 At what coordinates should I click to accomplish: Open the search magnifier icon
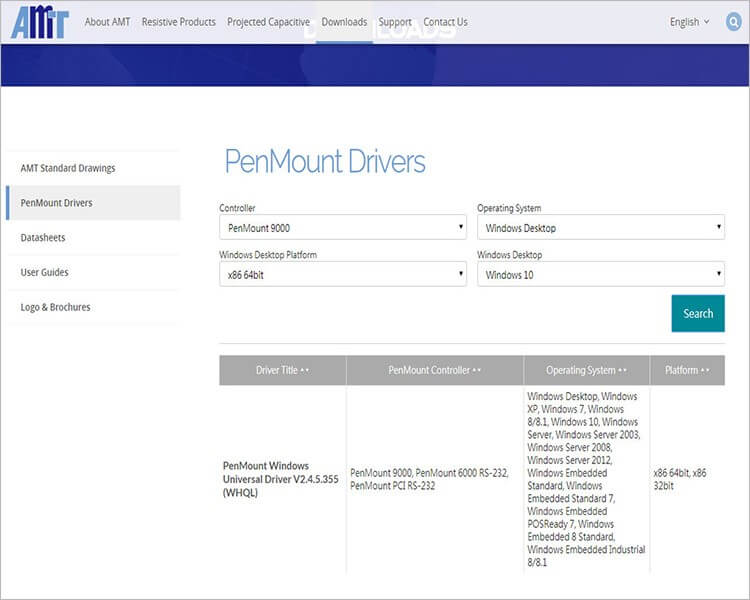734,22
